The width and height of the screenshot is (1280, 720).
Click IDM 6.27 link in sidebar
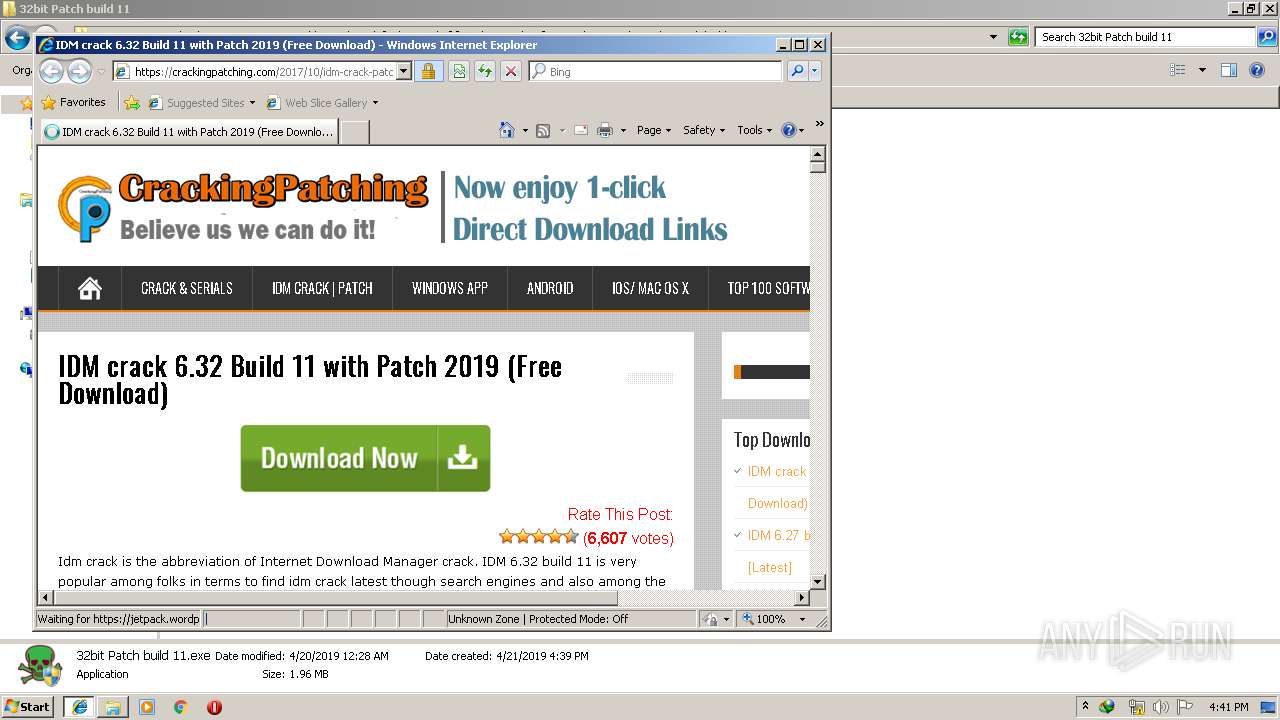(779, 535)
